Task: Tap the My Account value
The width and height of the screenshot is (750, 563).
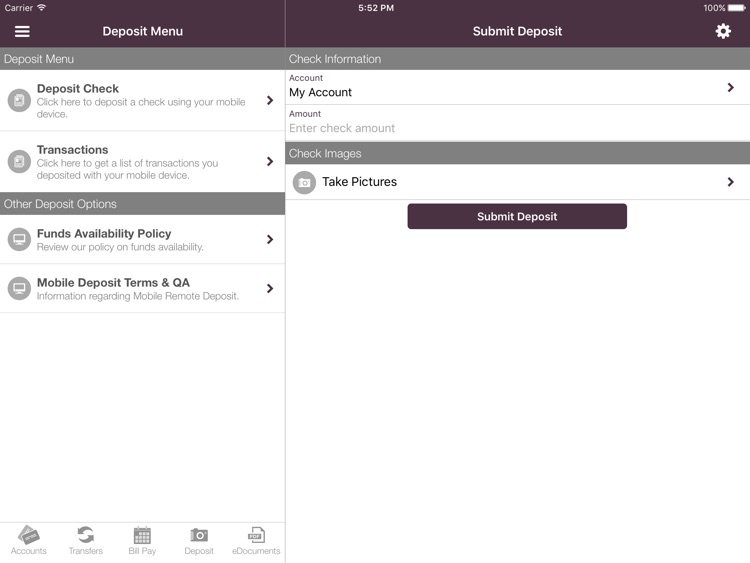Action: pos(320,92)
